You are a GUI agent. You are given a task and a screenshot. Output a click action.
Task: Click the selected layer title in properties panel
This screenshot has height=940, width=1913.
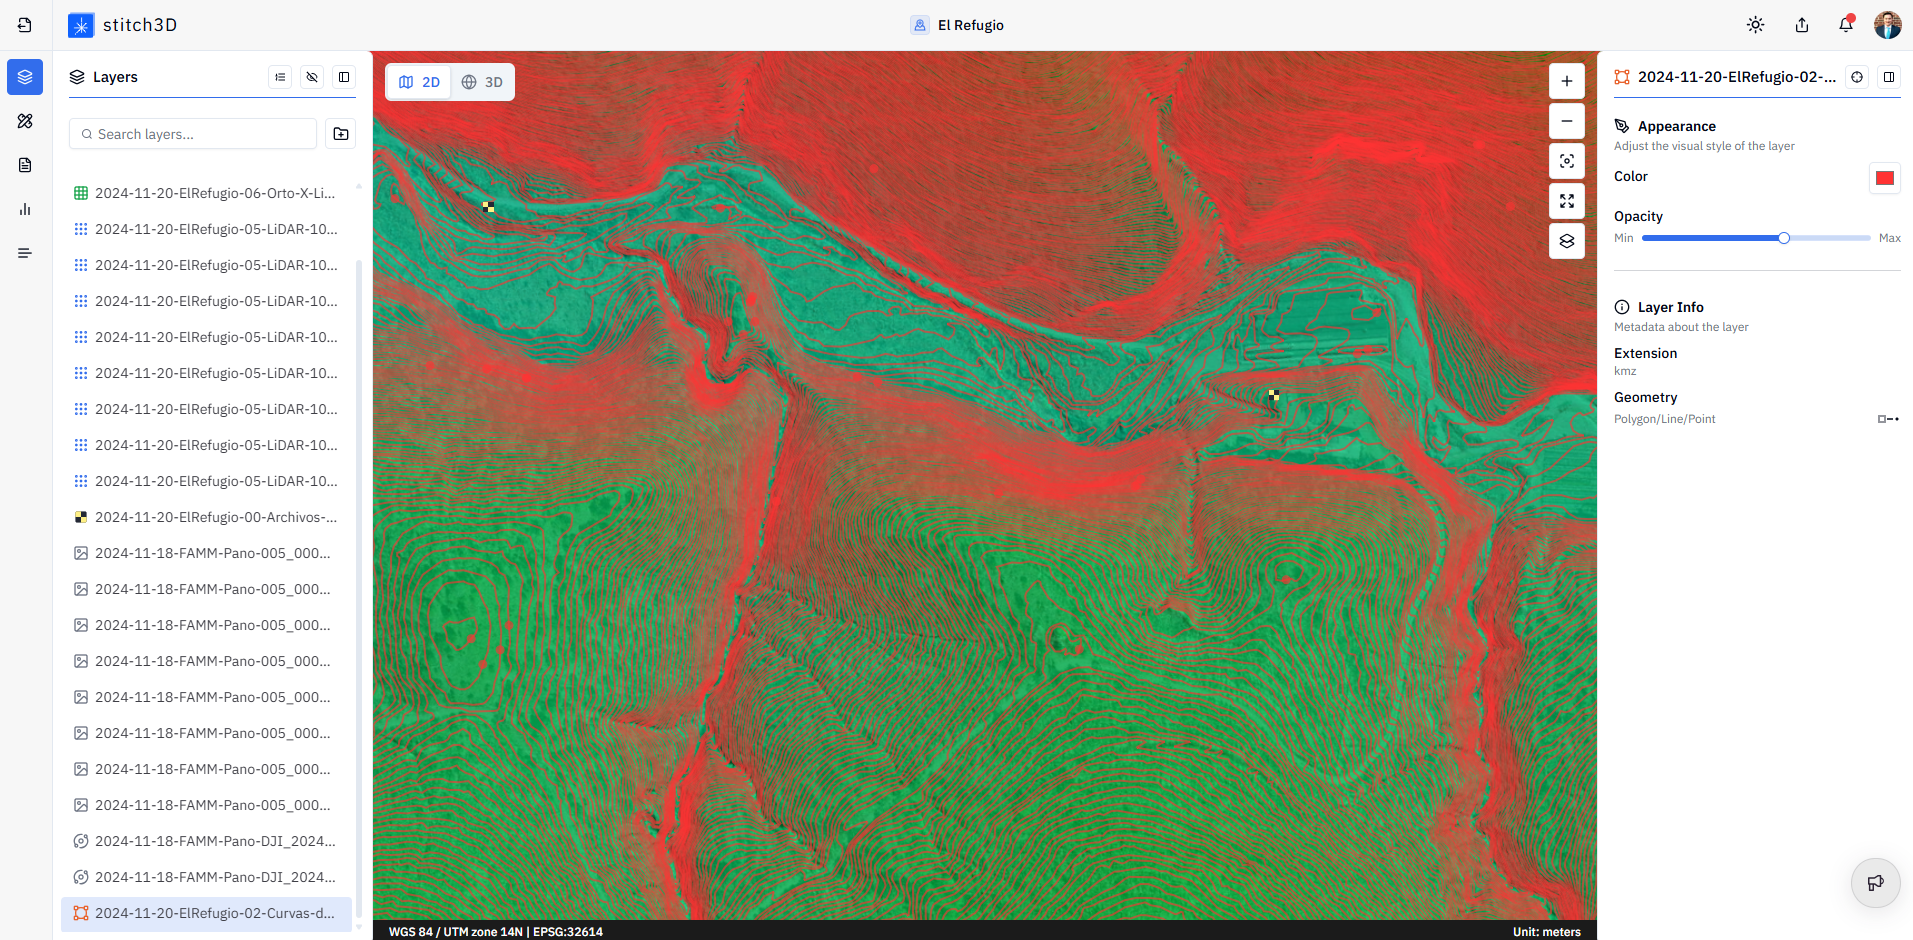[x=1737, y=77]
